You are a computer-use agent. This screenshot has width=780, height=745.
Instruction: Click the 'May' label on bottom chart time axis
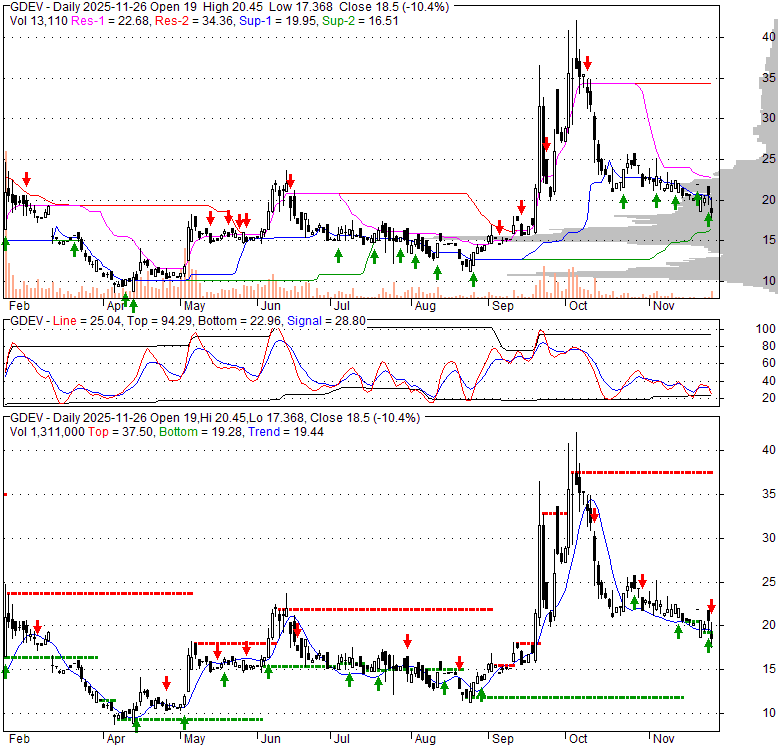click(194, 739)
